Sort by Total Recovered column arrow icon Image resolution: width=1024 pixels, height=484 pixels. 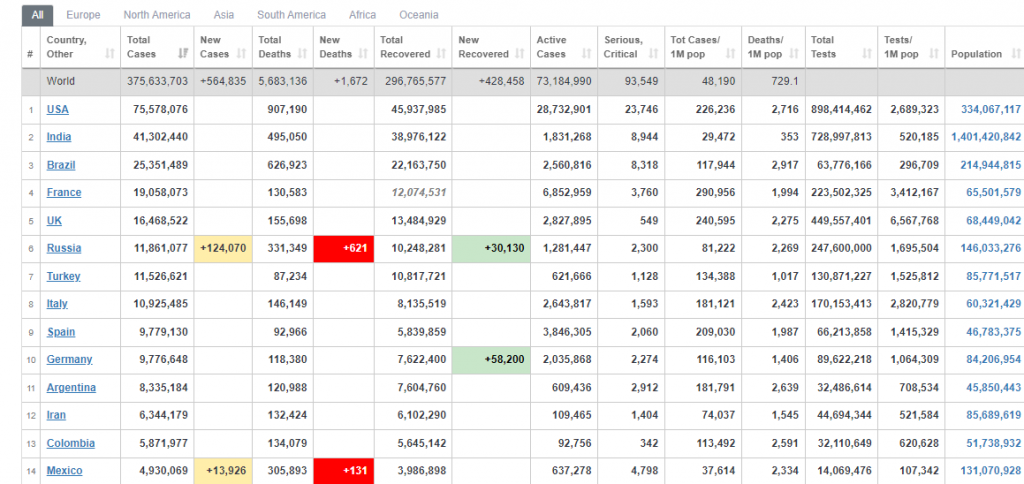(441, 54)
